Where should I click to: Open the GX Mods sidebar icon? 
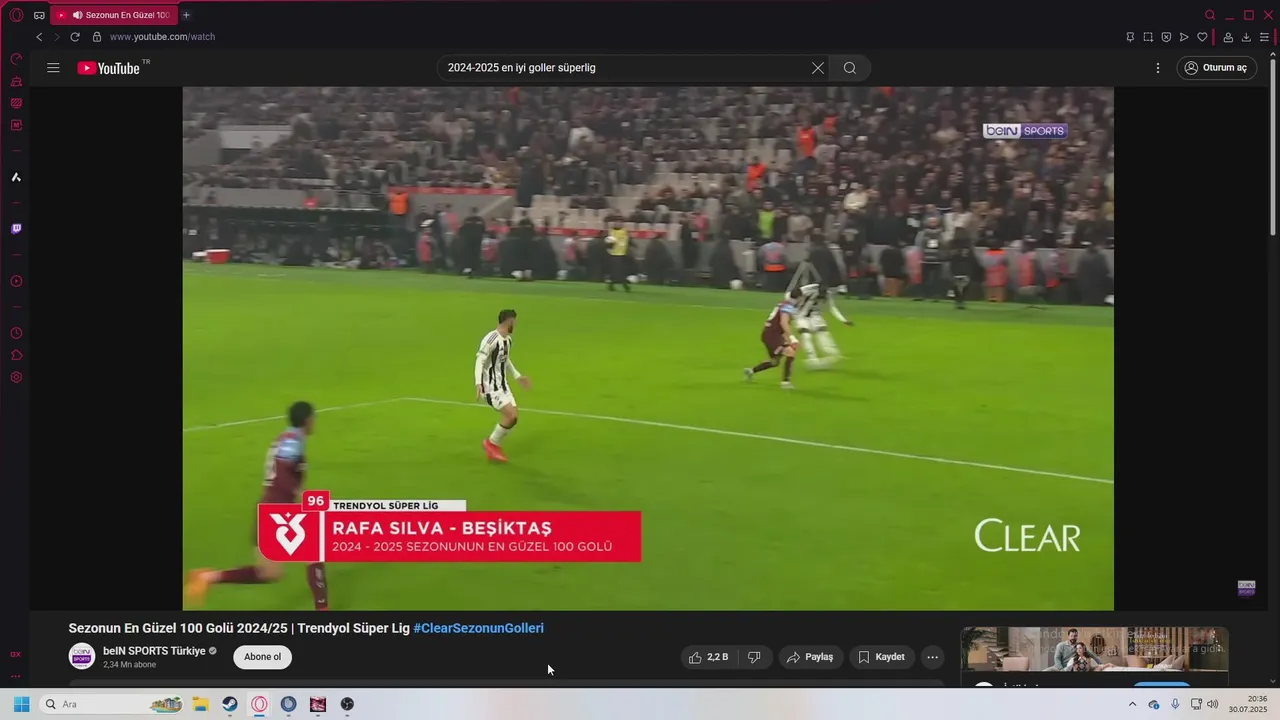click(16, 125)
